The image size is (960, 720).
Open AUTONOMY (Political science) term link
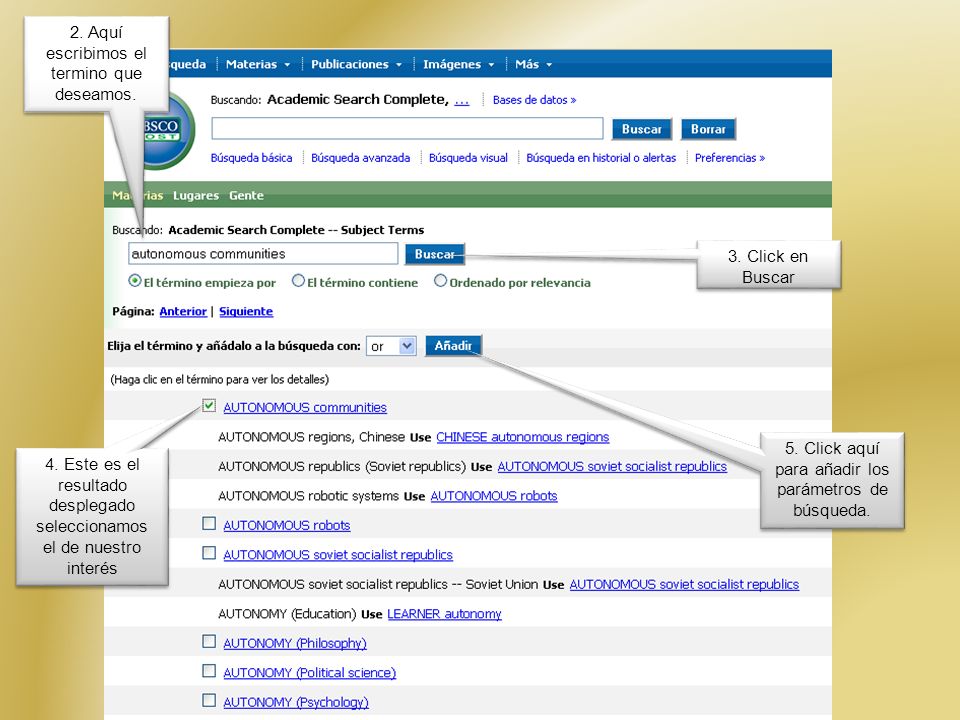pos(310,673)
